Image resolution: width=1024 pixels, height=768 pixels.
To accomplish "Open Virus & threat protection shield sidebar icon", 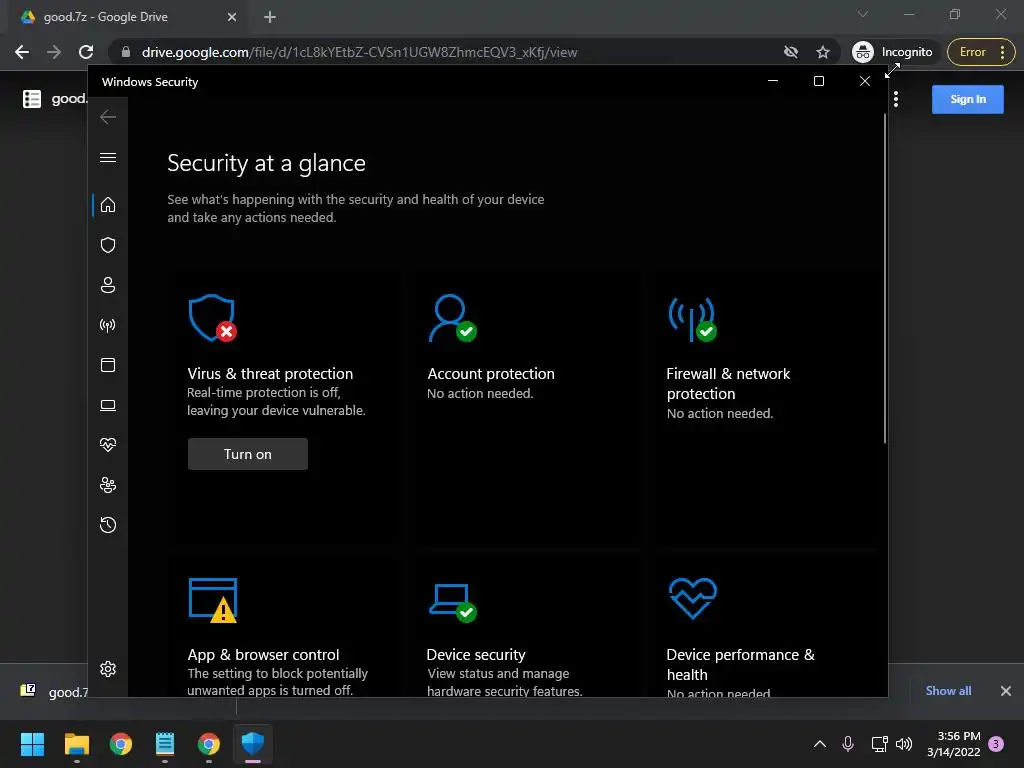I will pyautogui.click(x=108, y=245).
